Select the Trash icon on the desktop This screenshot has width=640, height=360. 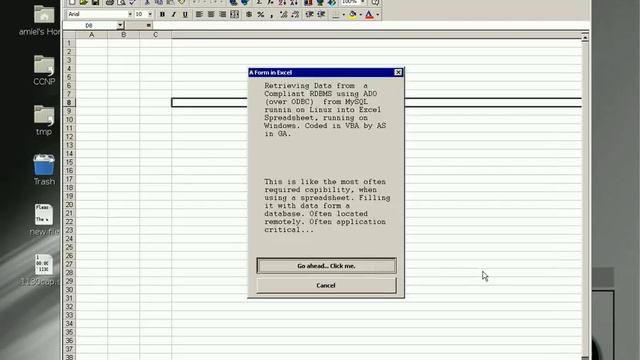(44, 170)
